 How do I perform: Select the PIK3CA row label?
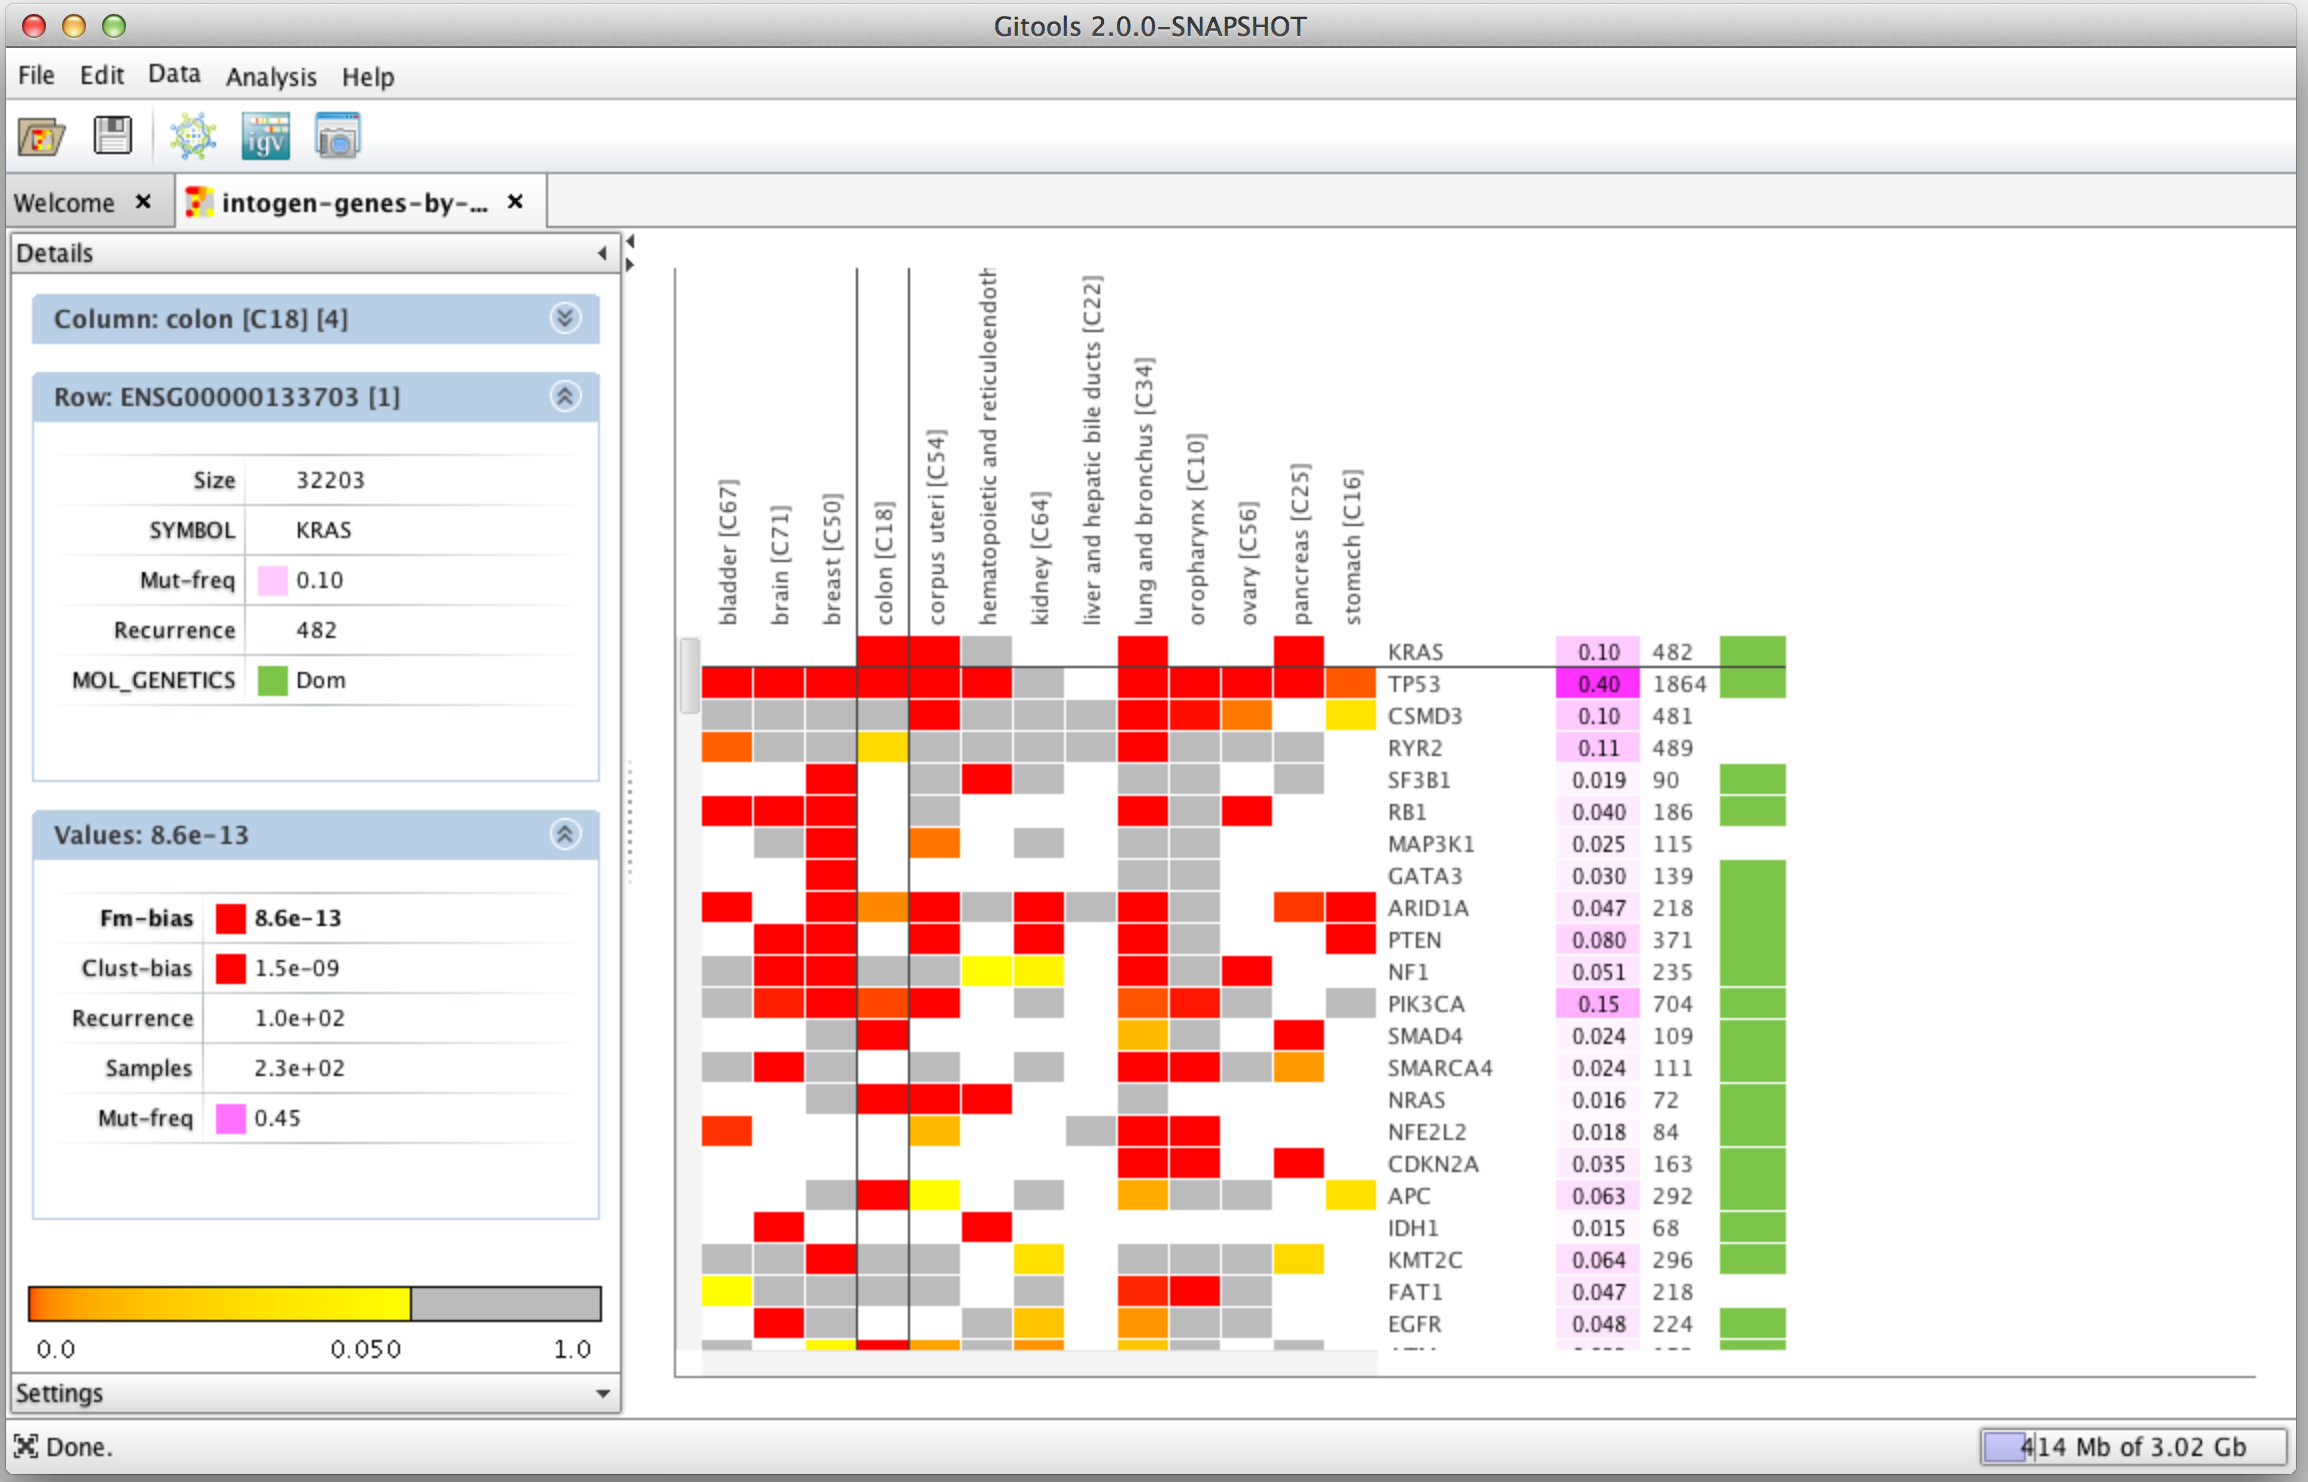coord(1425,1004)
